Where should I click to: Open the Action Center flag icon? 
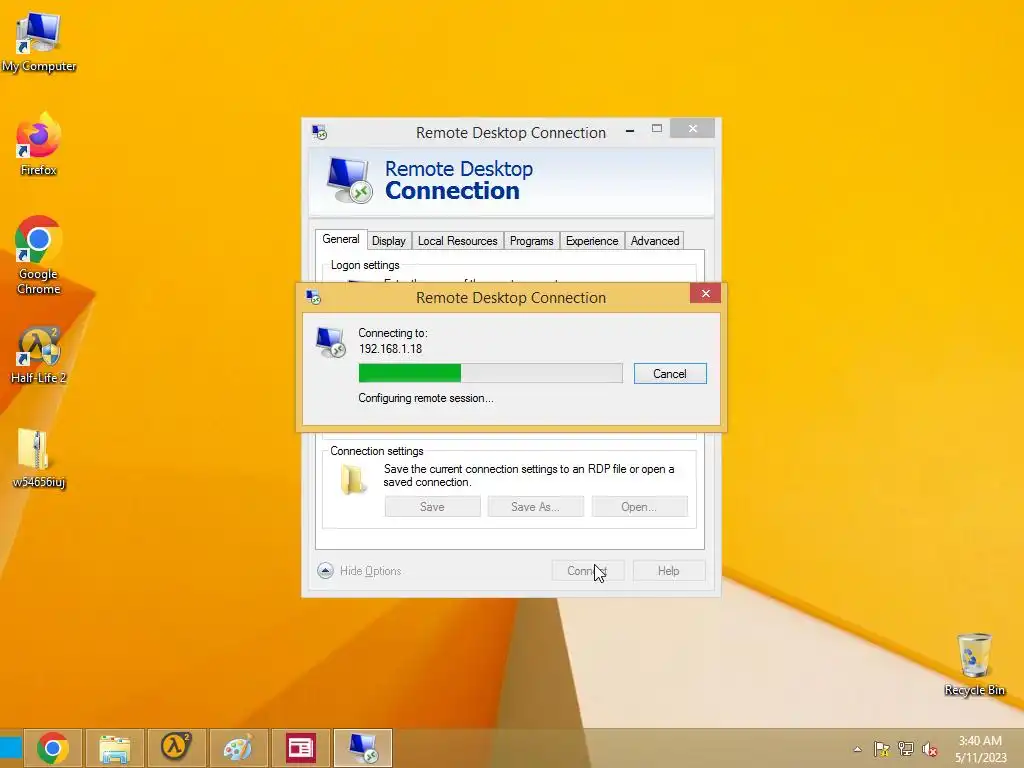tap(882, 749)
